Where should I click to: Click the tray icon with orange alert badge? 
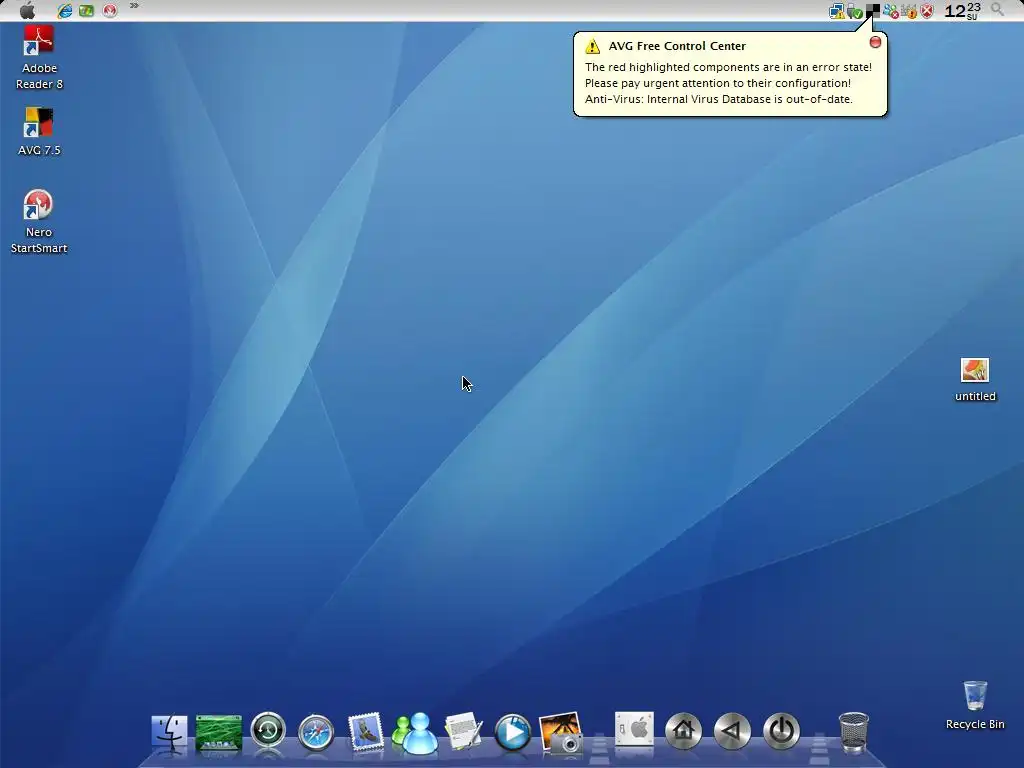coord(908,11)
